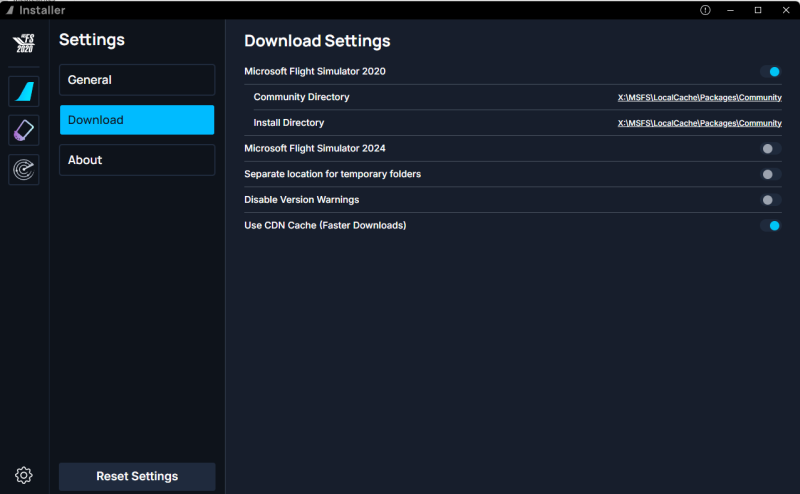Change the Install Directory path link
Image resolution: width=800 pixels, height=494 pixels.
[699, 123]
